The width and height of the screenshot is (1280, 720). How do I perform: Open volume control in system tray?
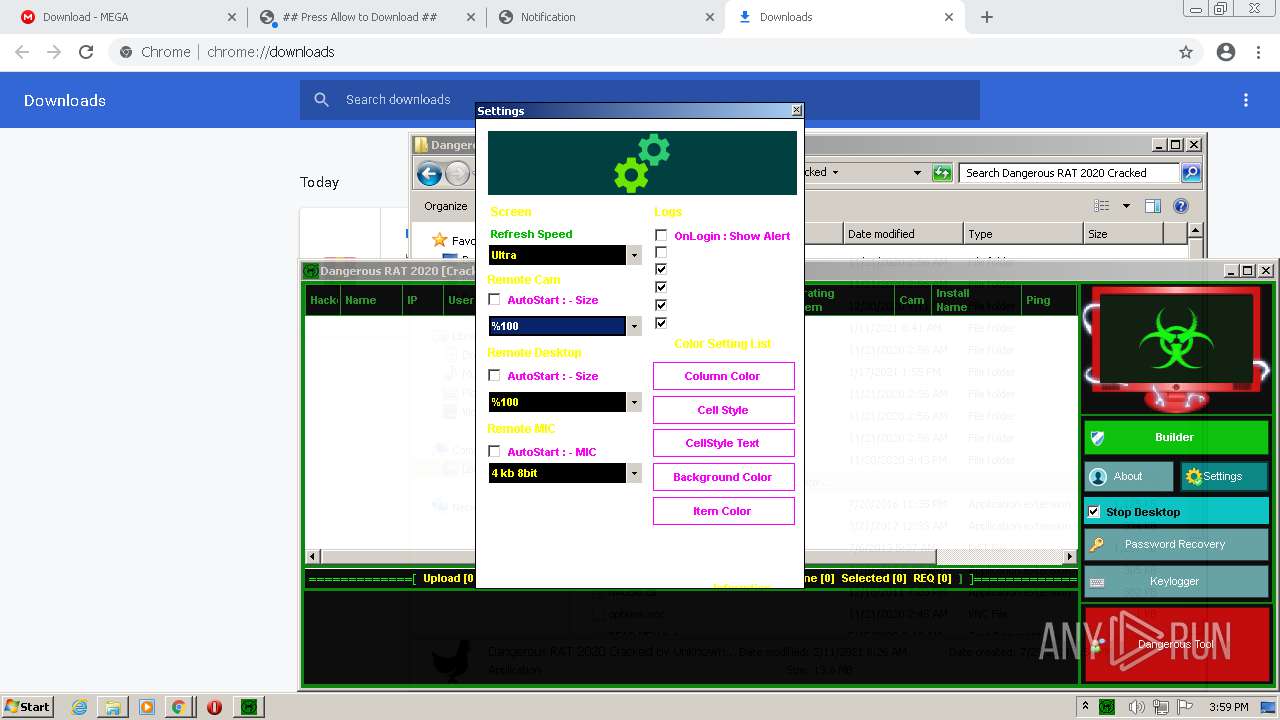point(1136,707)
